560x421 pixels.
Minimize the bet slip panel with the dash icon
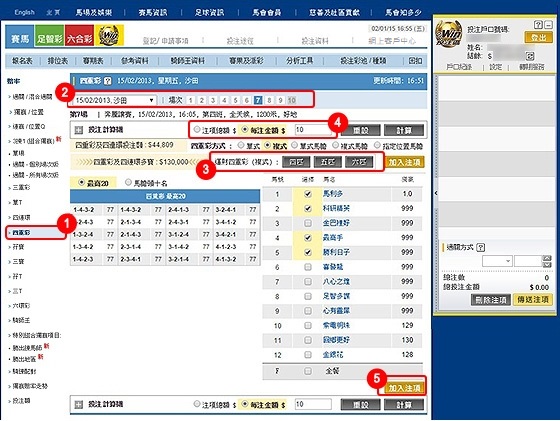(548, 25)
